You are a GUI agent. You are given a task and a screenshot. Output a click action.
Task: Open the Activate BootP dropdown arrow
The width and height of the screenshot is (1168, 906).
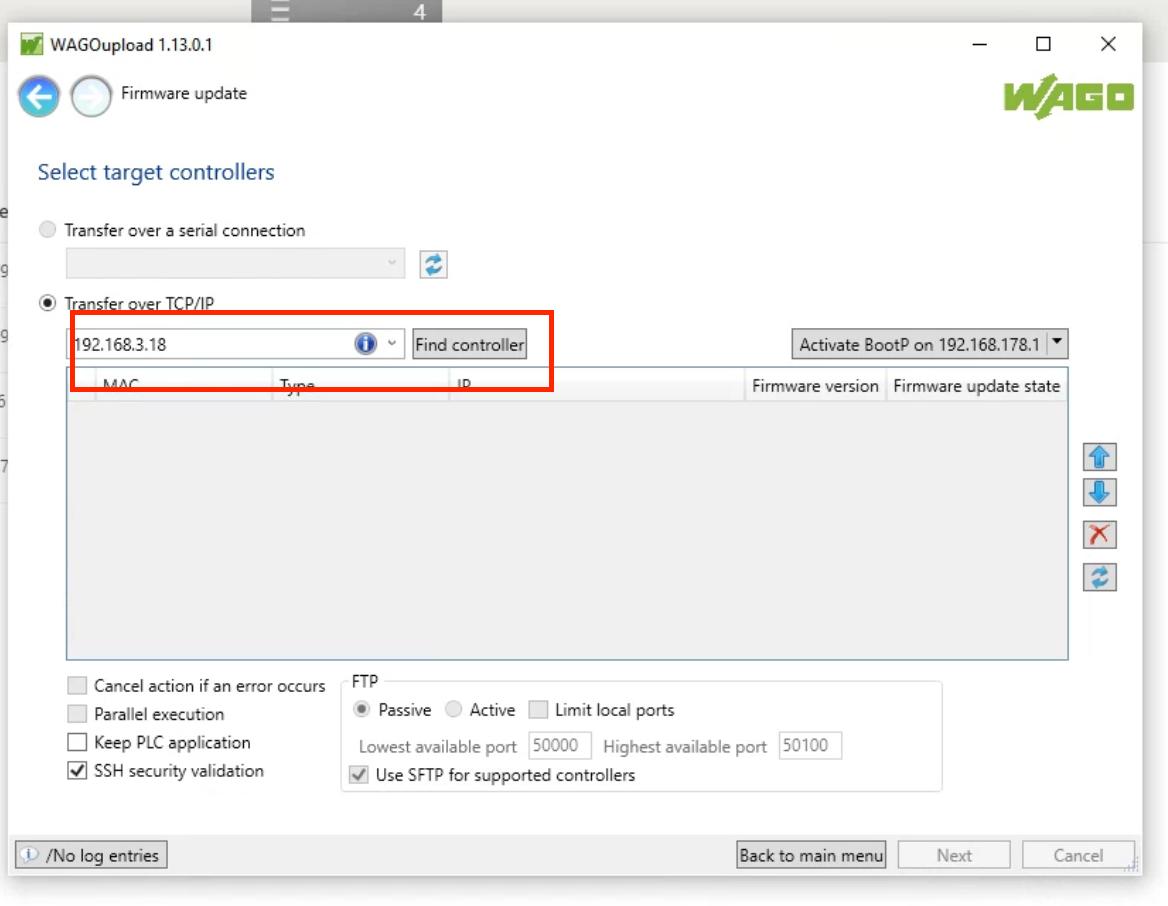pyautogui.click(x=1058, y=344)
